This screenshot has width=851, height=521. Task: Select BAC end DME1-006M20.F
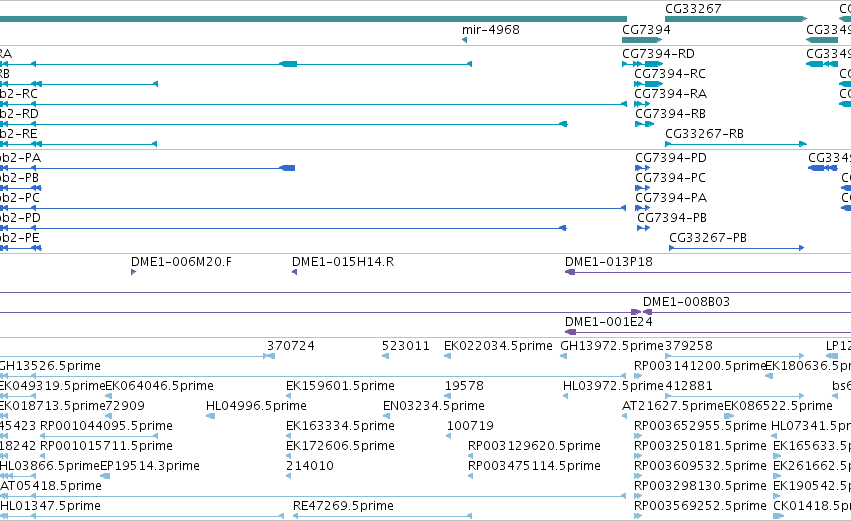tap(181, 262)
